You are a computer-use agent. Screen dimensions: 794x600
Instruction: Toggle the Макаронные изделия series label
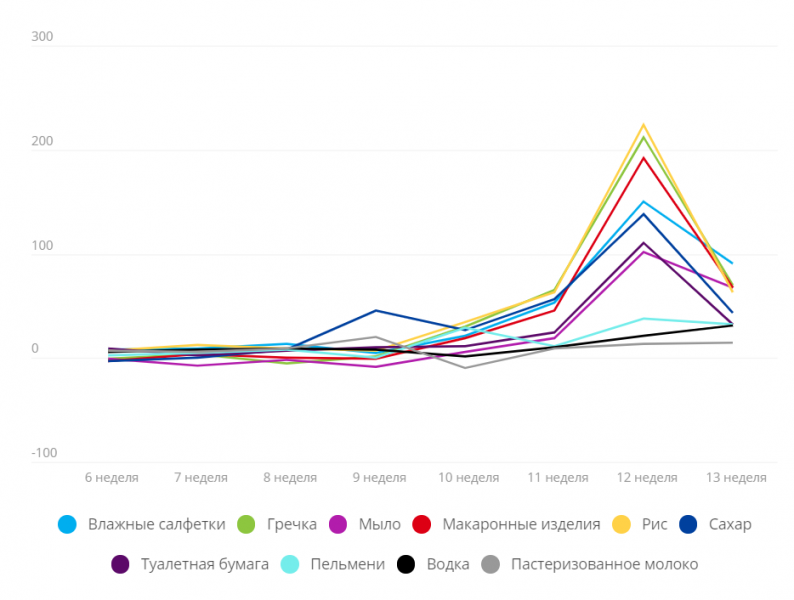point(521,524)
